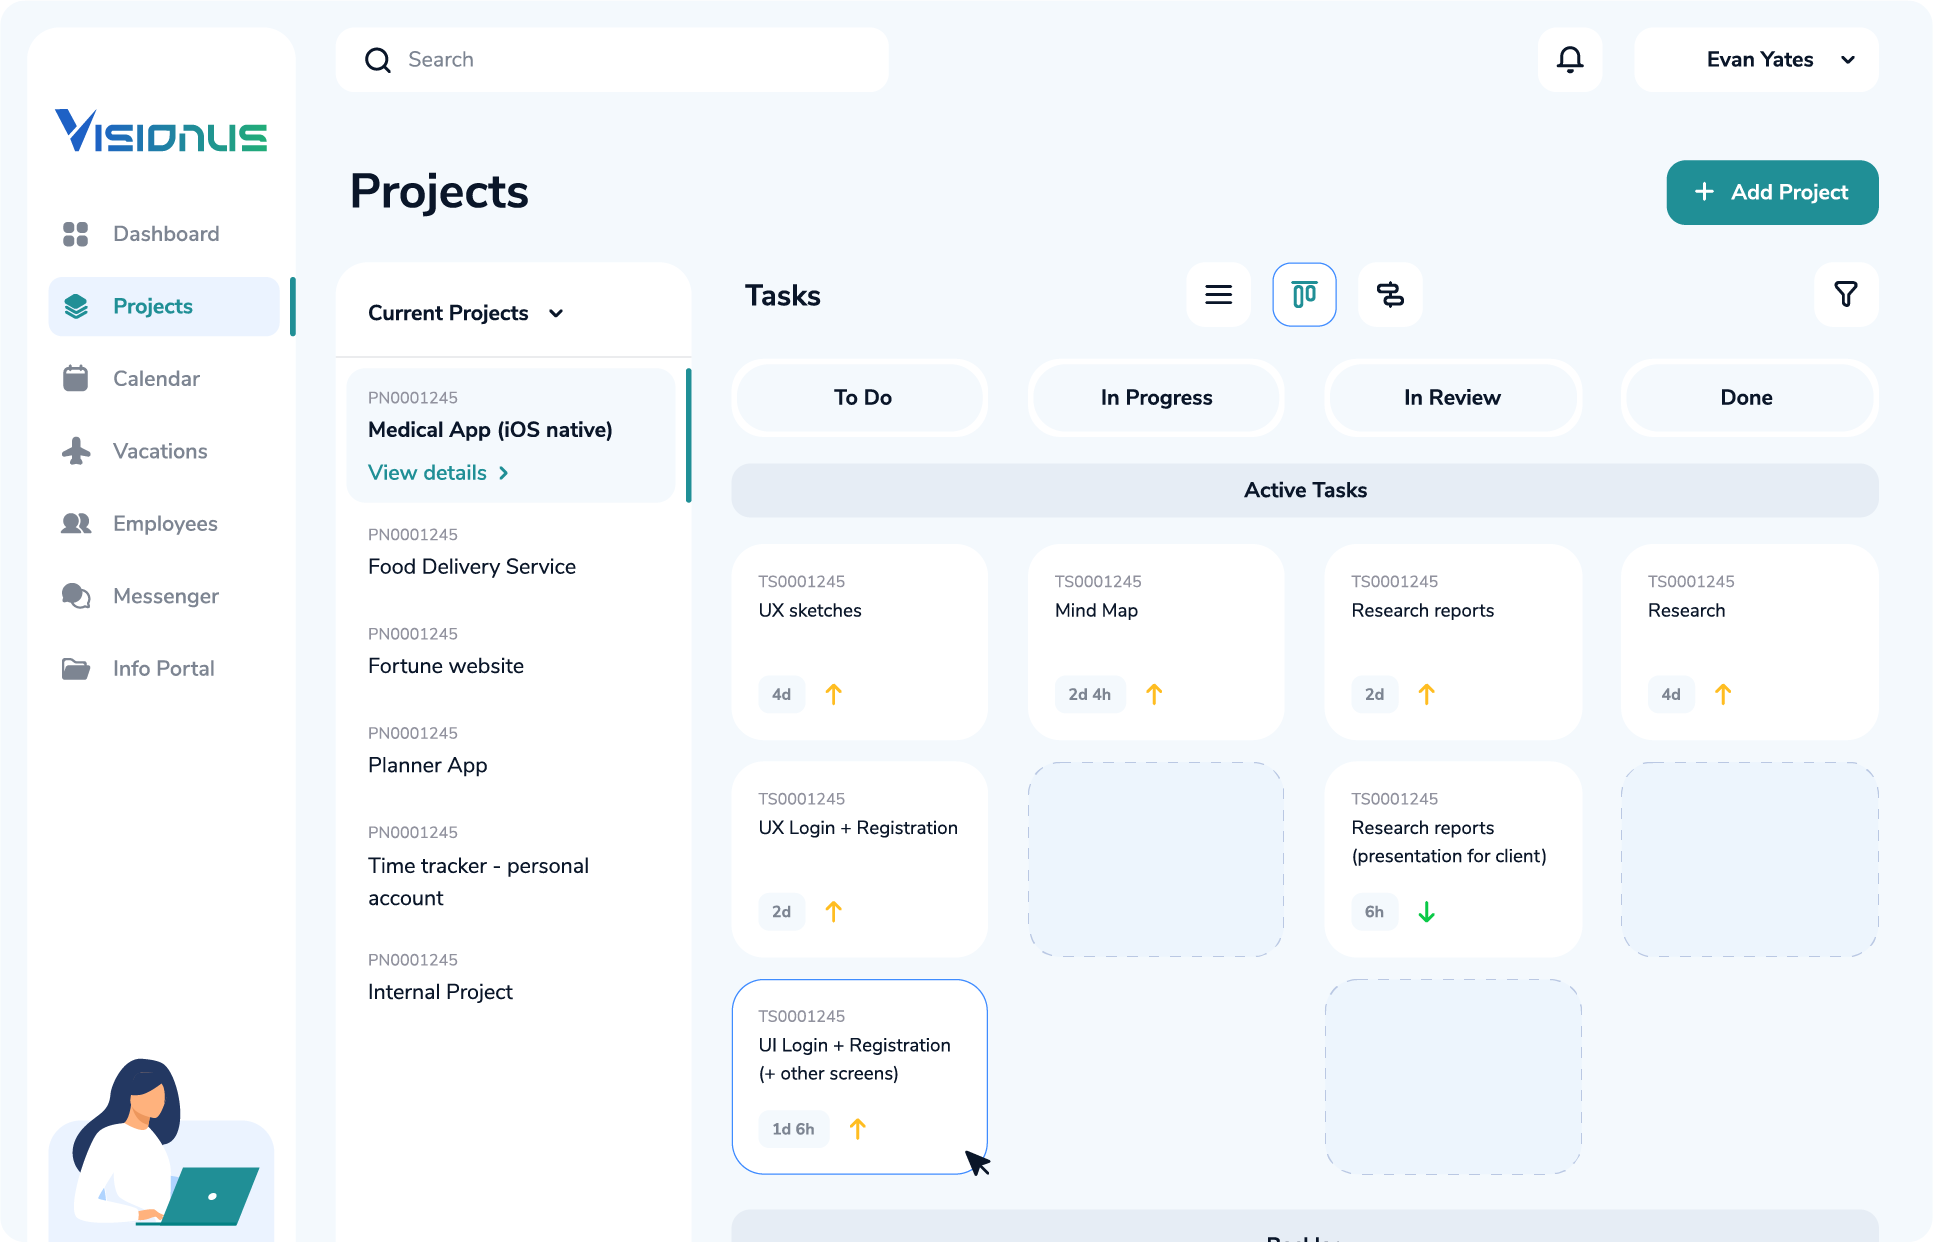Open the Messenger
Image resolution: width=1933 pixels, height=1242 pixels.
[x=165, y=596]
